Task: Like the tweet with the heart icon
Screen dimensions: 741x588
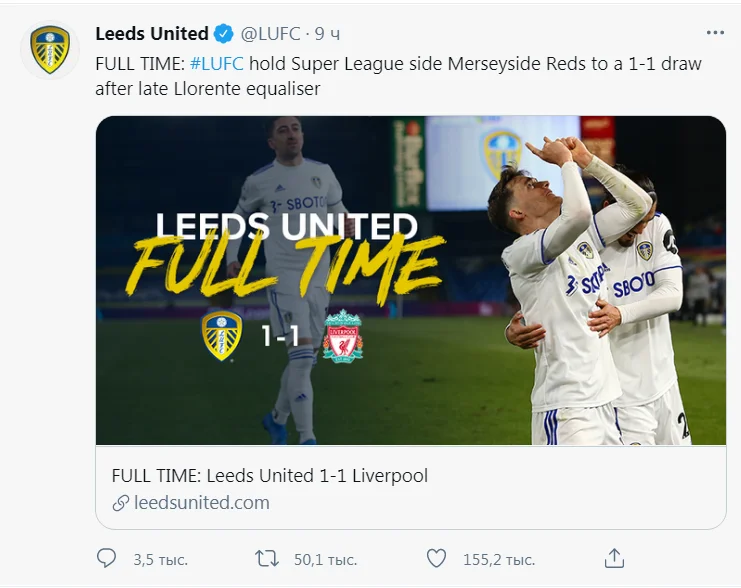Action: tap(436, 558)
